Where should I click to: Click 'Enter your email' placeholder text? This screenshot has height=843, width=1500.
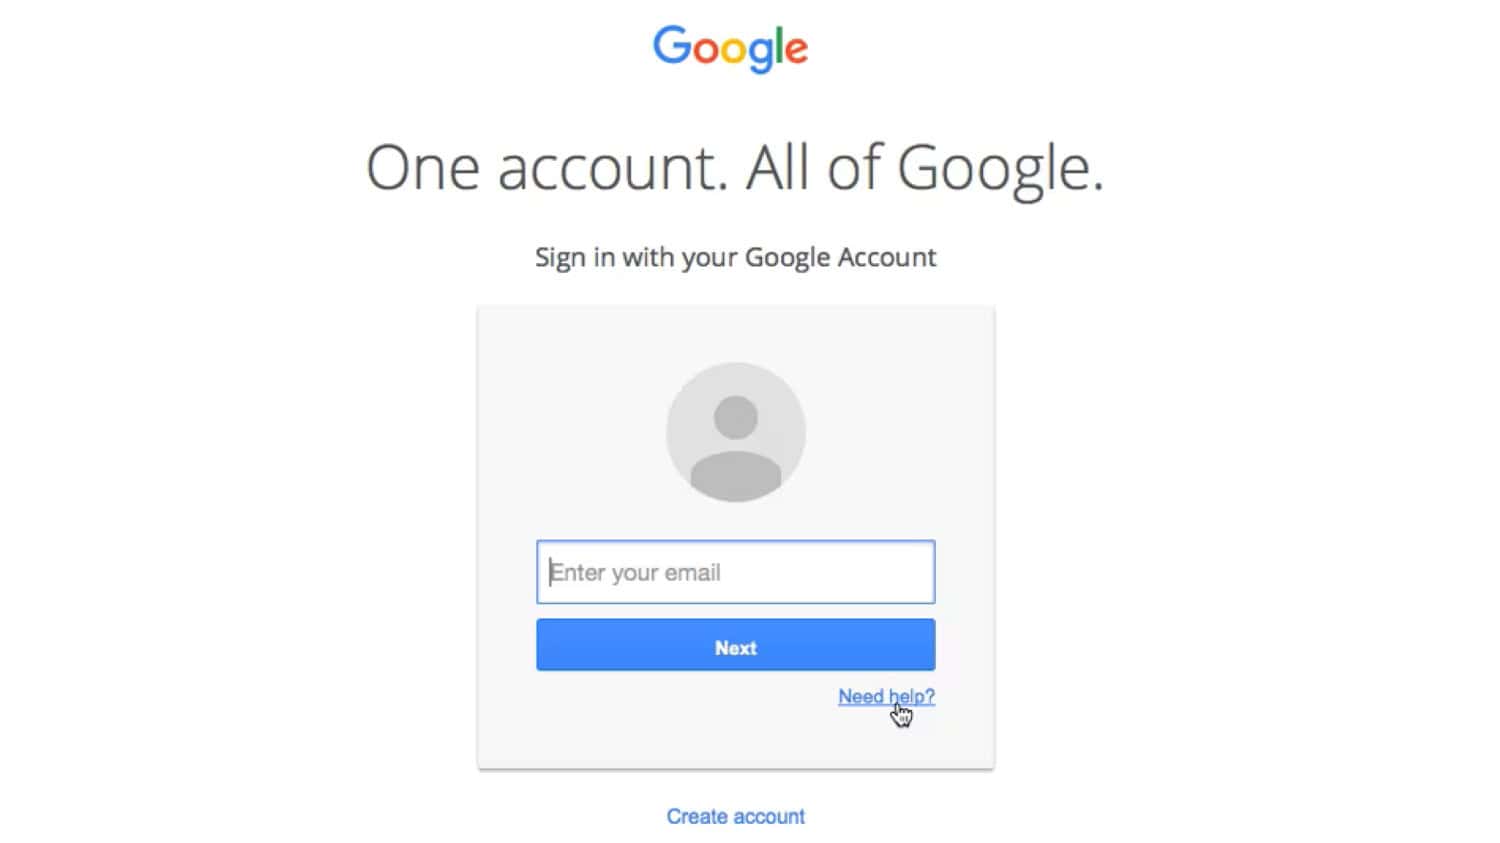(x=635, y=573)
